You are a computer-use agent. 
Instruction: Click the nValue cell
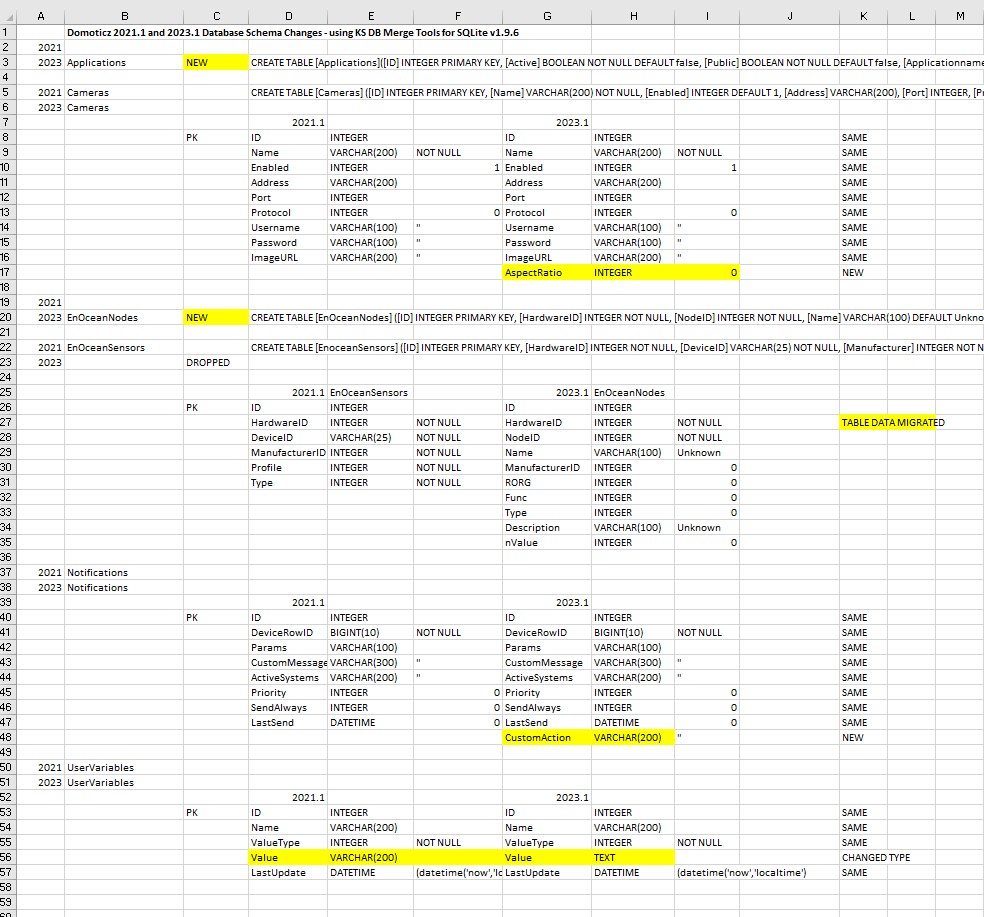click(x=547, y=543)
